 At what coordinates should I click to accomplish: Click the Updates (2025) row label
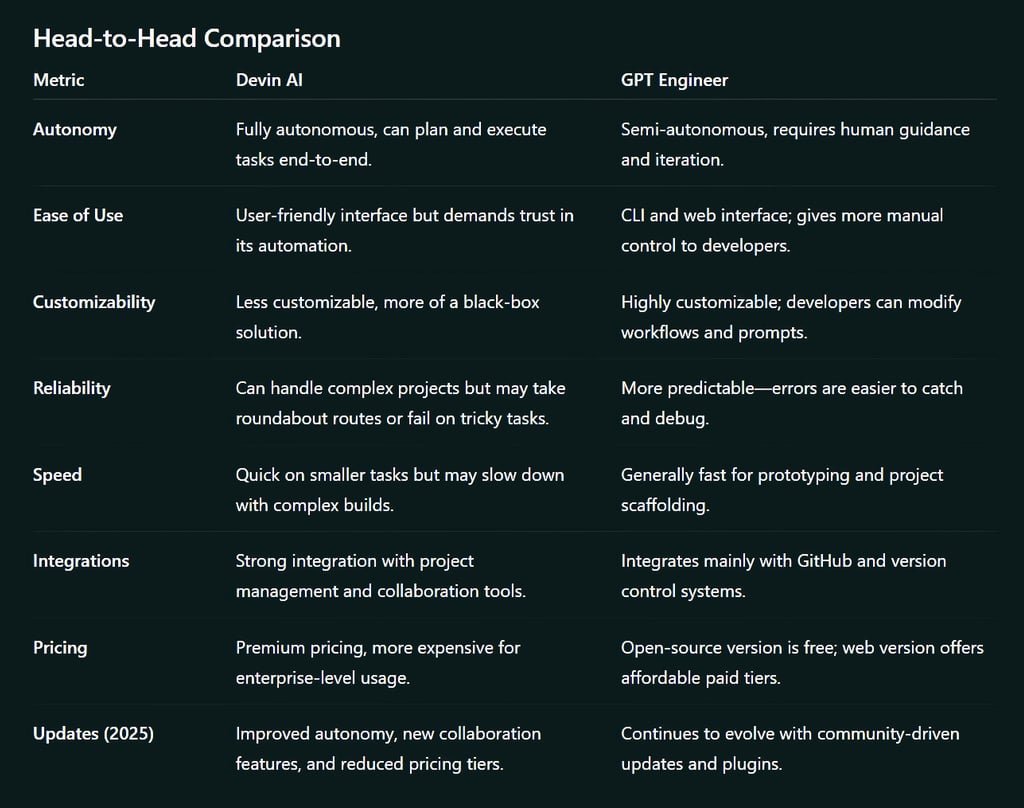click(93, 734)
